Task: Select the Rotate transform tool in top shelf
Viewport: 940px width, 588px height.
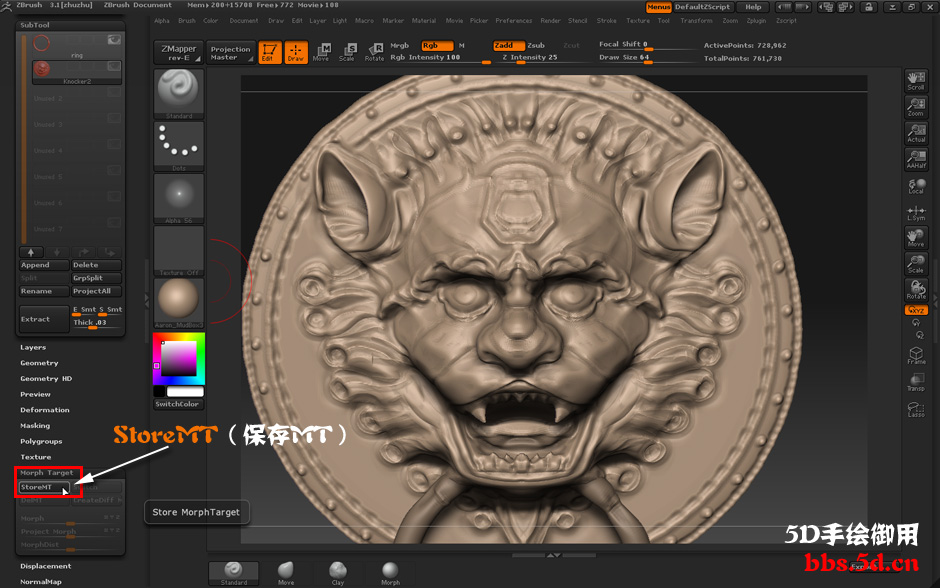Action: (374, 52)
